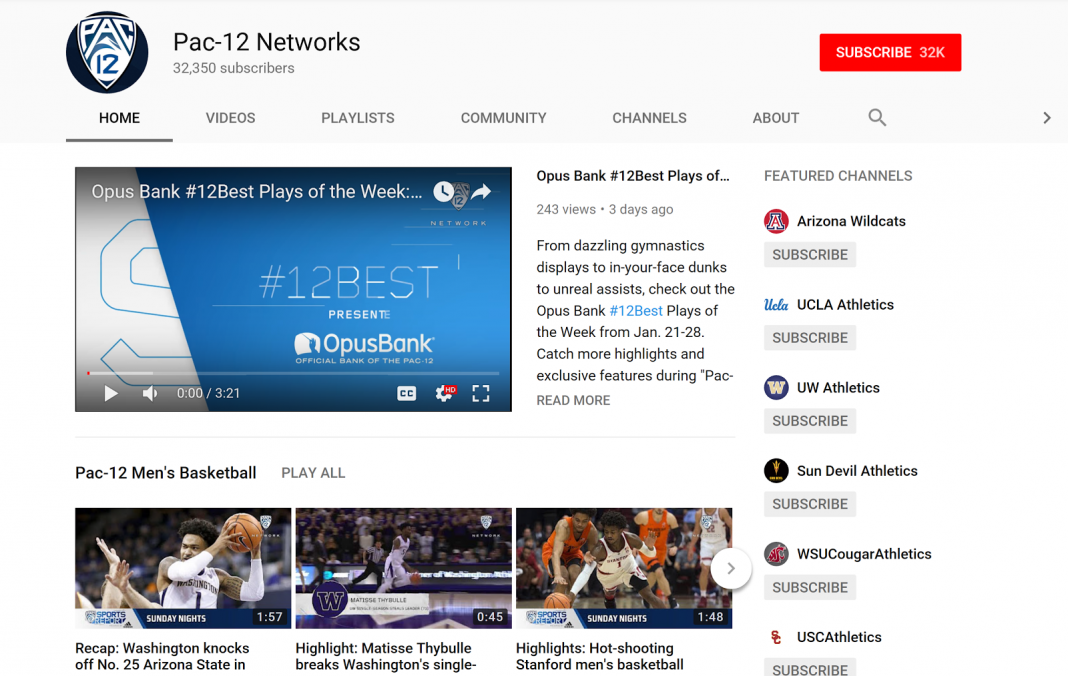Click the UCLA Athletics logo
Viewport: 1068px width, 676px height.
(x=776, y=305)
